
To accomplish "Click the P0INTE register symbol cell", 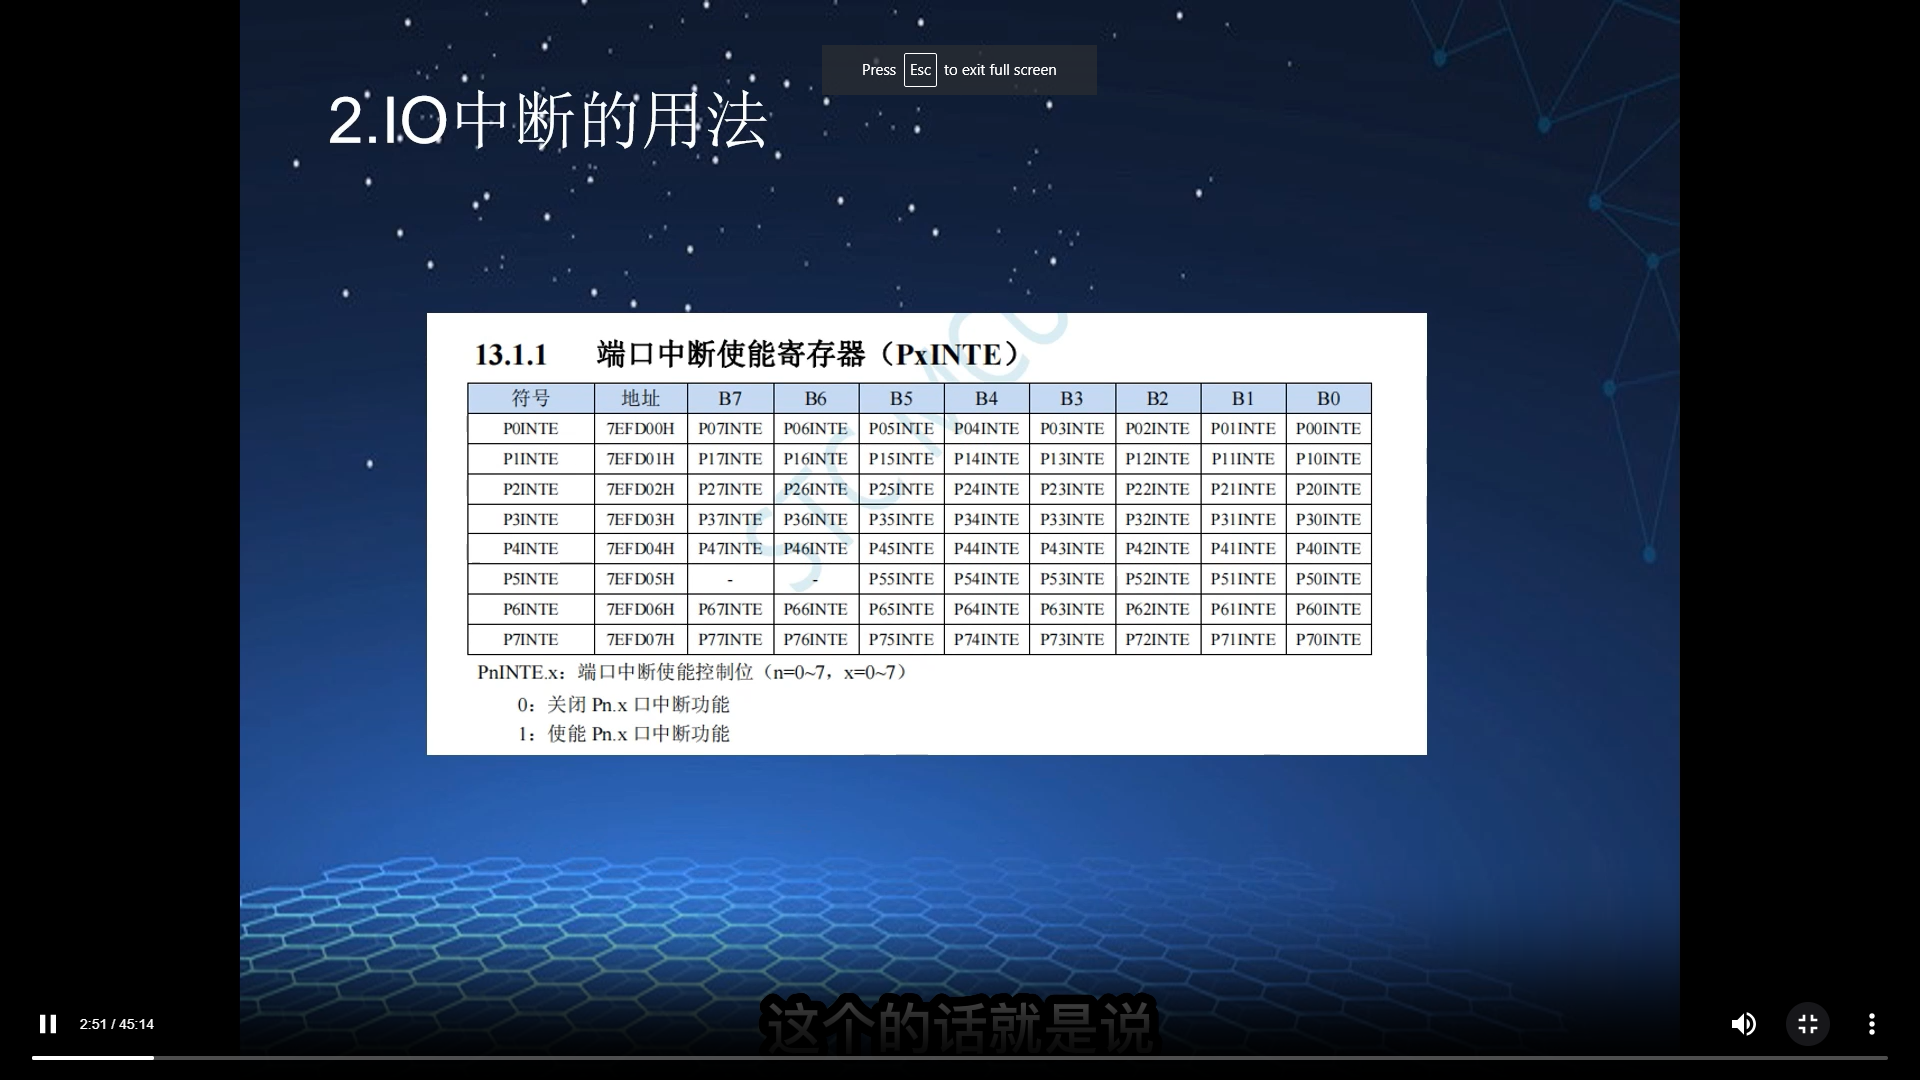I will (x=531, y=429).
